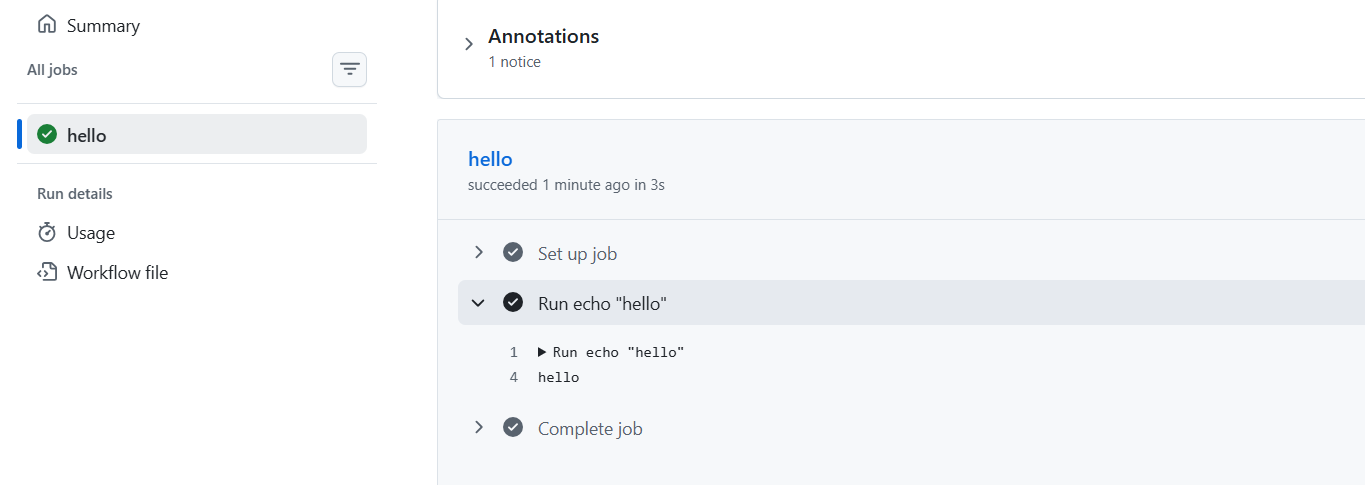This screenshot has width=1365, height=485.
Task: Collapse the Run echo "hello" step
Action: coord(479,302)
